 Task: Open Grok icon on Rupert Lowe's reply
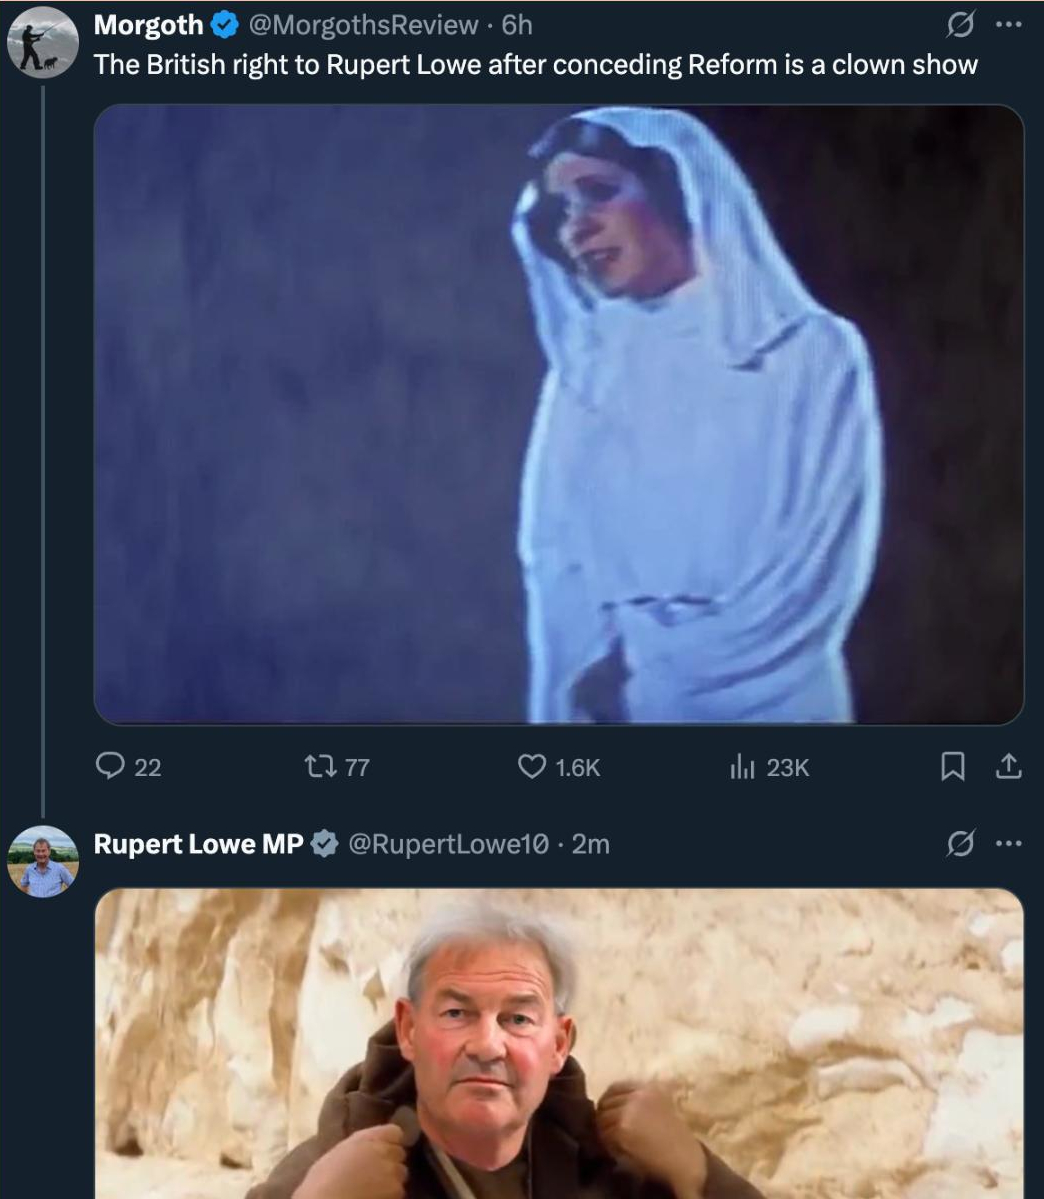(960, 844)
